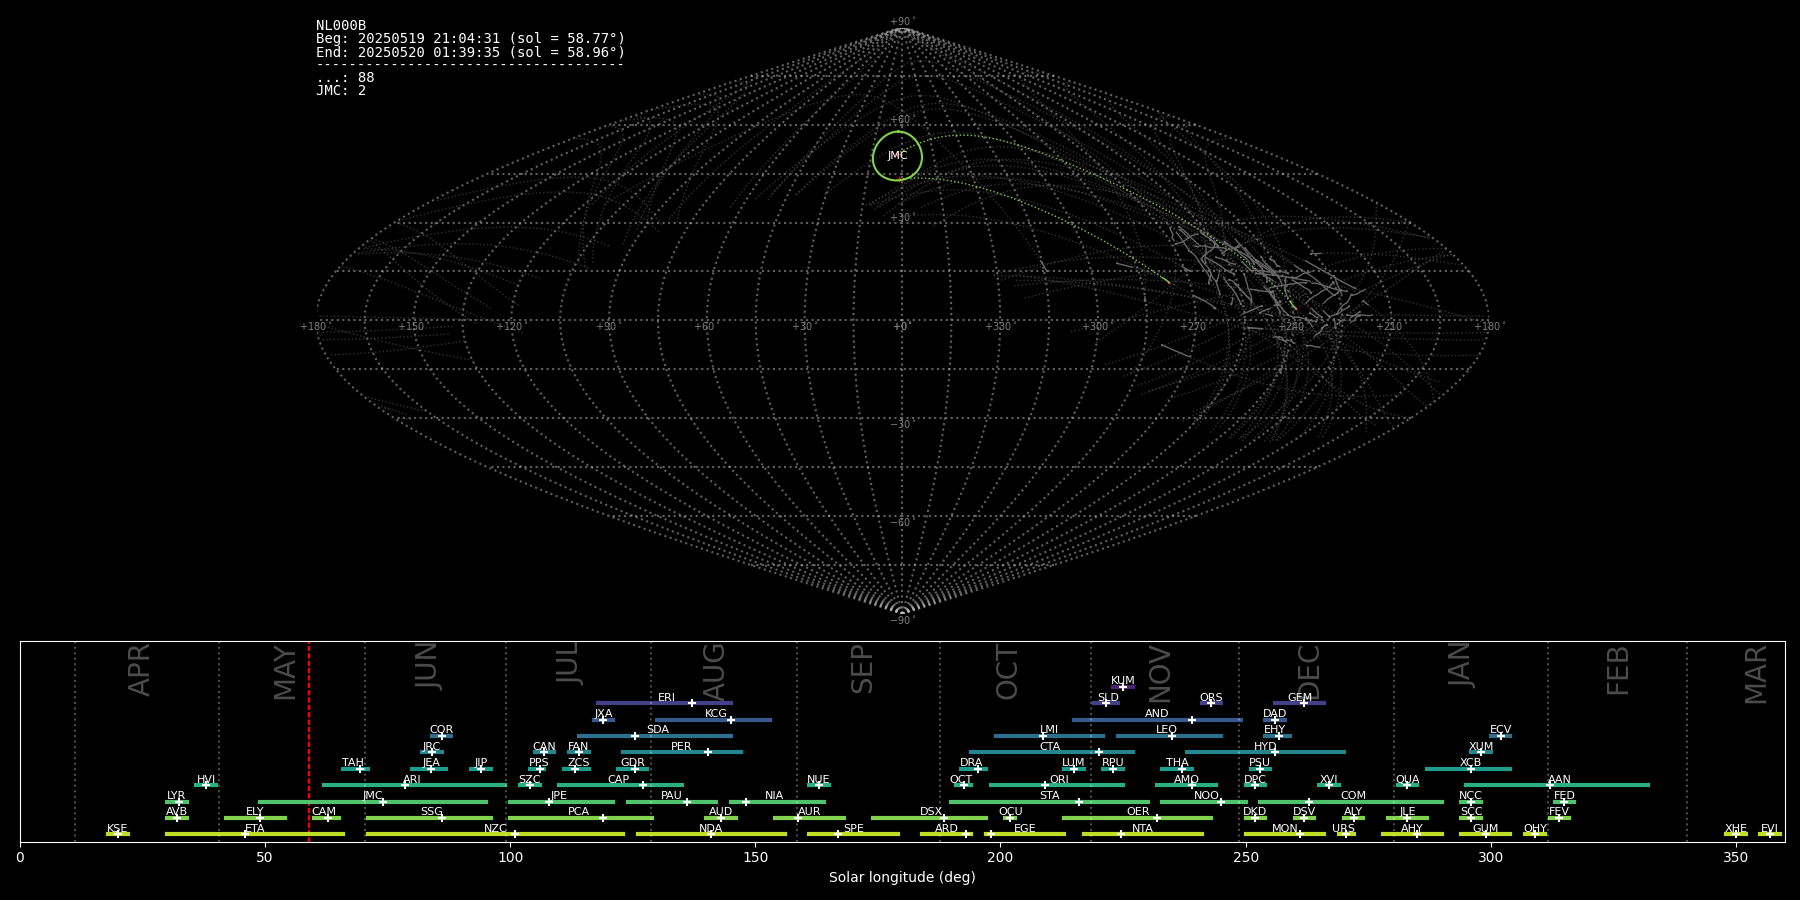Click the SPE shower label
This screenshot has width=1800, height=900.
(x=853, y=829)
